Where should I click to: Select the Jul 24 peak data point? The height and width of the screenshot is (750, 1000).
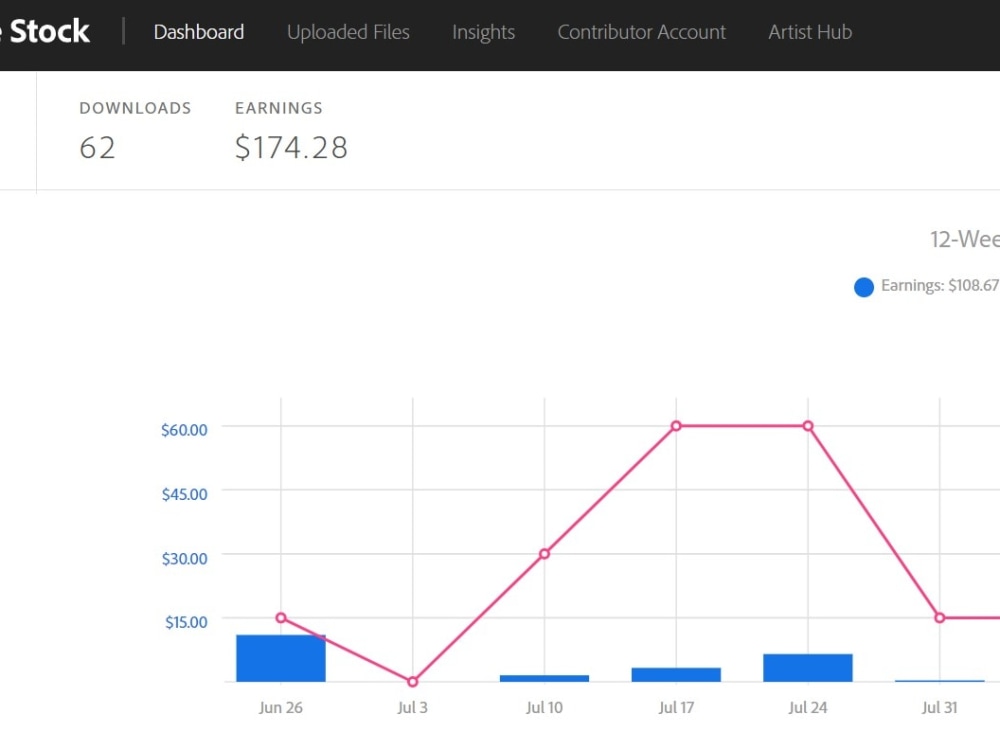click(807, 425)
